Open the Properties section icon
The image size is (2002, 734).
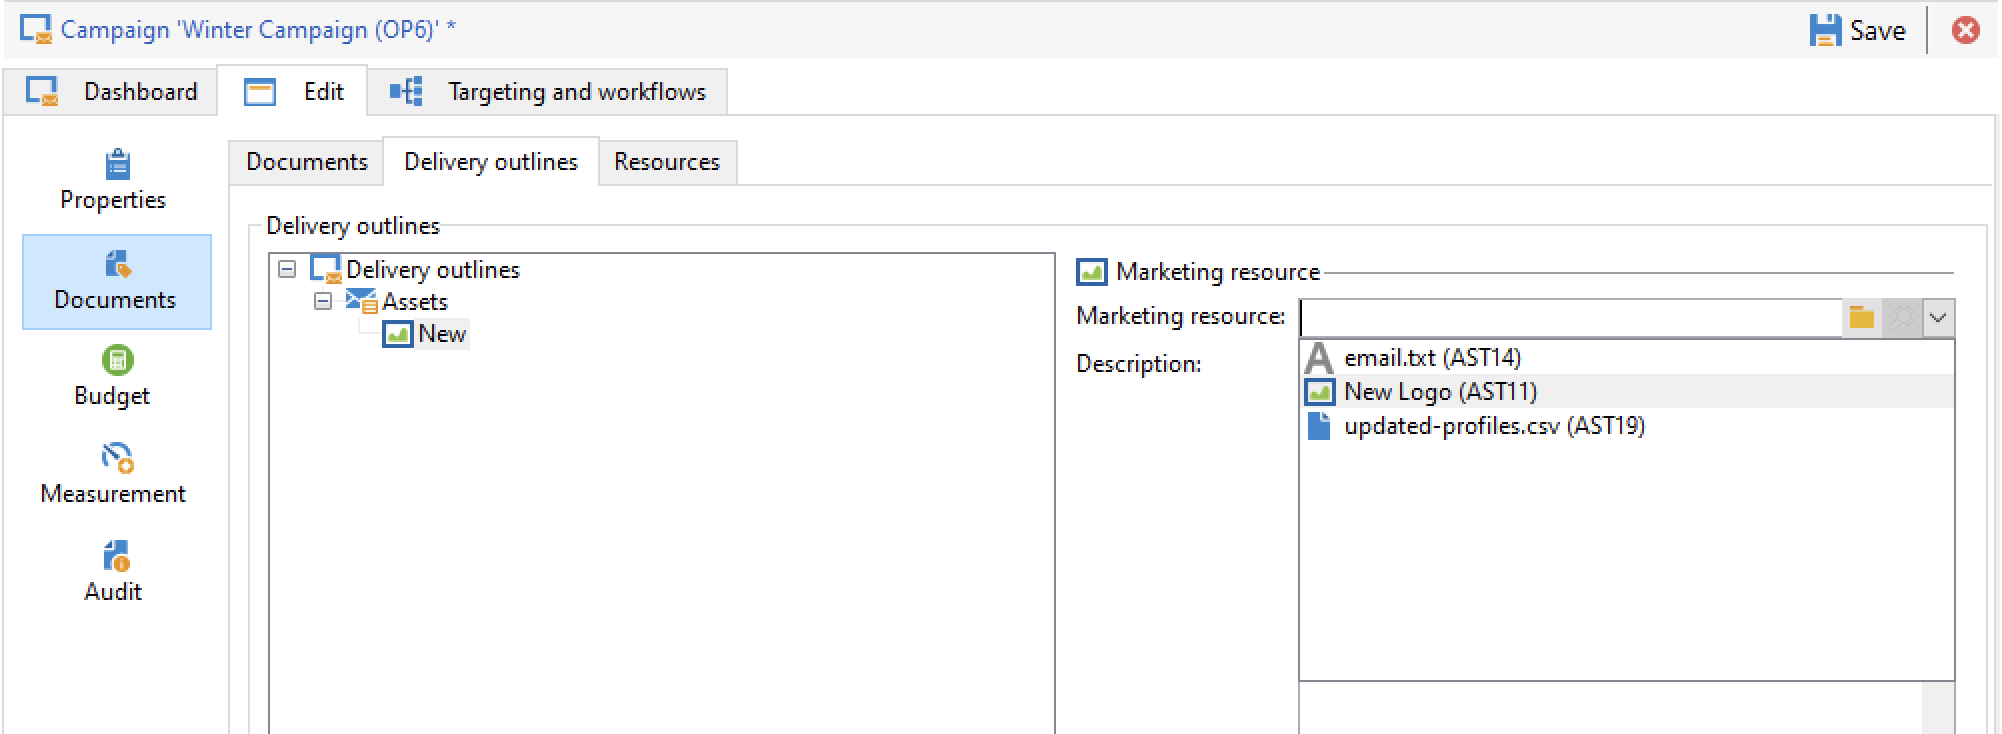(x=117, y=165)
